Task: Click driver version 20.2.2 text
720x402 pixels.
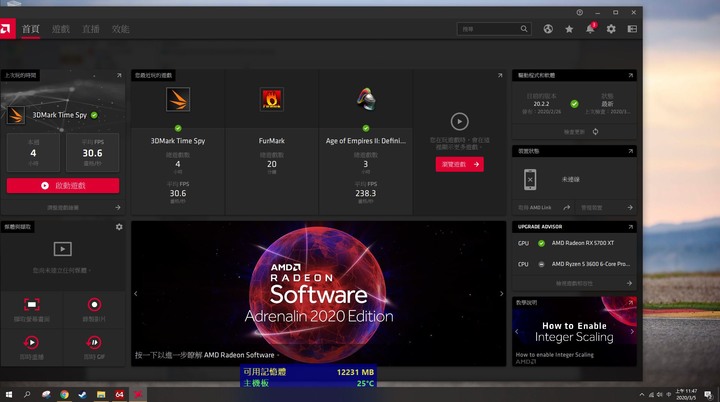Action: tap(541, 104)
